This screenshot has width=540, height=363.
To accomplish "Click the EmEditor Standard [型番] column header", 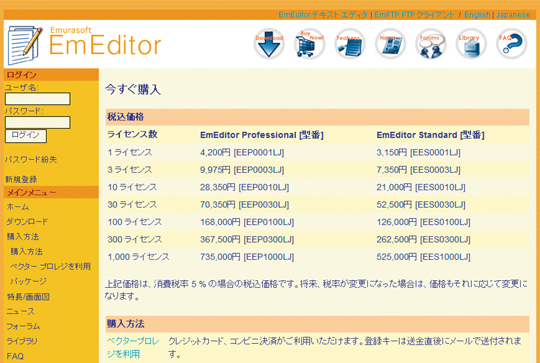I will (x=430, y=135).
